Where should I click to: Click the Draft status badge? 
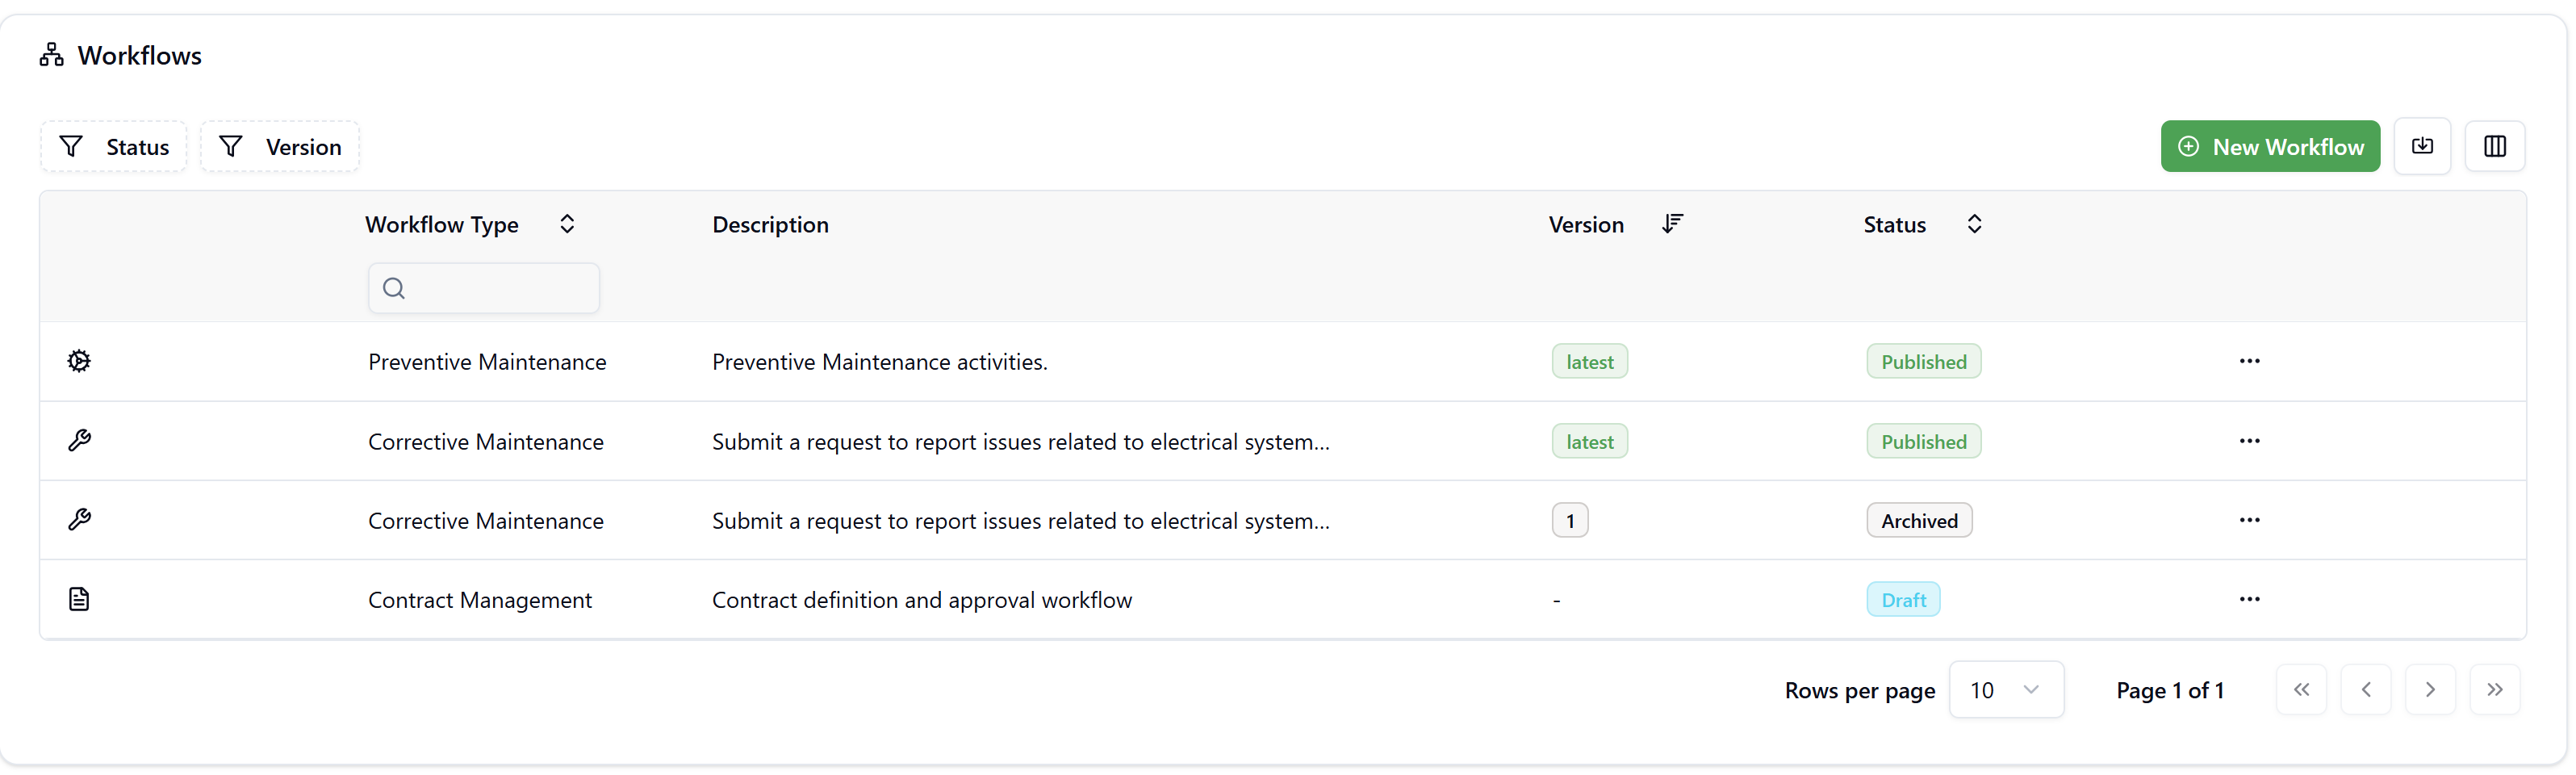pyautogui.click(x=1903, y=600)
